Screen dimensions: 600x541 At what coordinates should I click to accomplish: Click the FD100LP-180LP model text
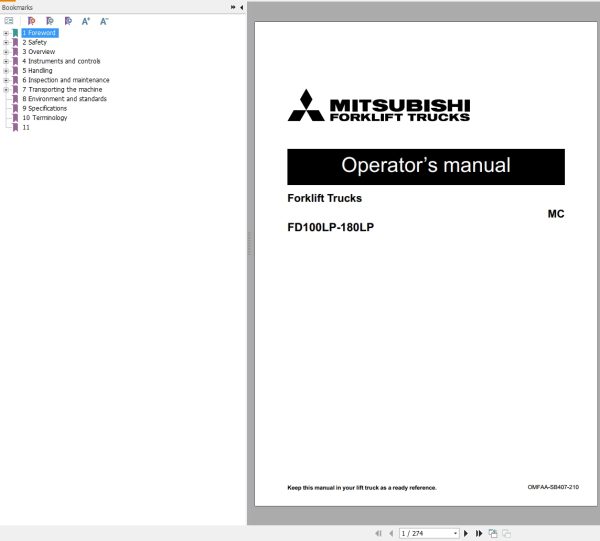tap(331, 227)
